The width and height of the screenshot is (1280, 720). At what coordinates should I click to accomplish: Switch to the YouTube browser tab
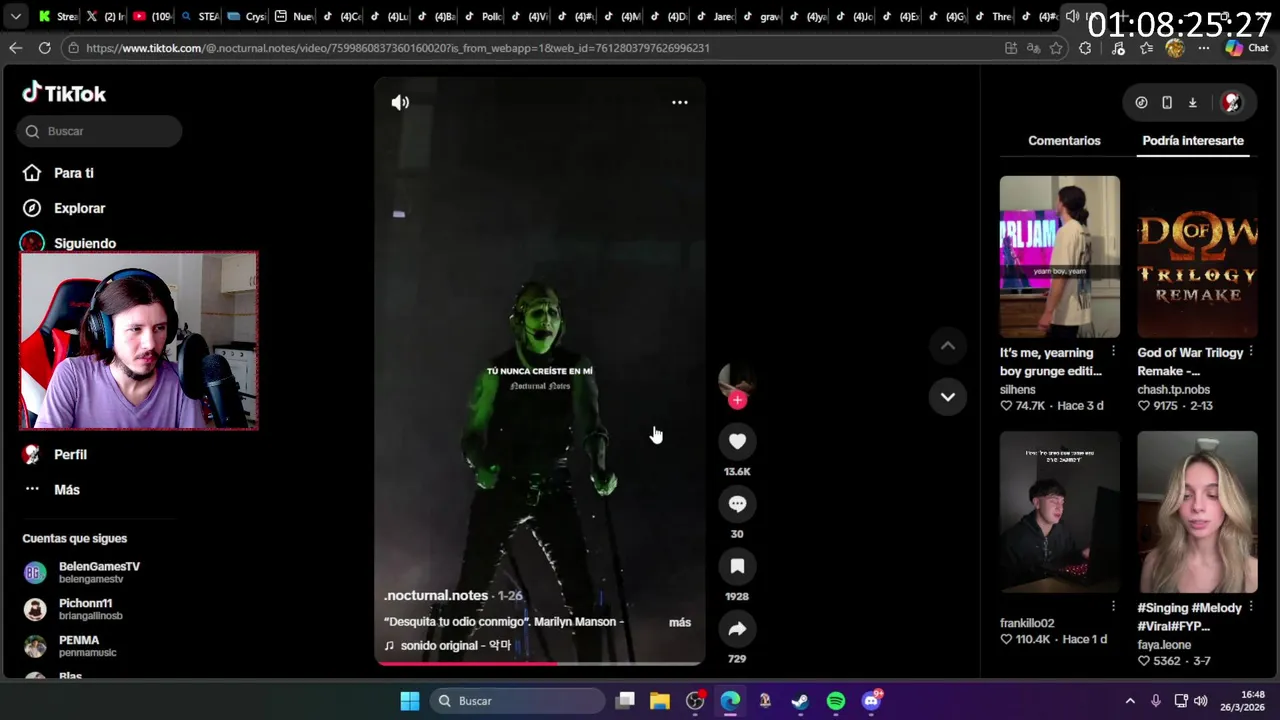point(152,16)
